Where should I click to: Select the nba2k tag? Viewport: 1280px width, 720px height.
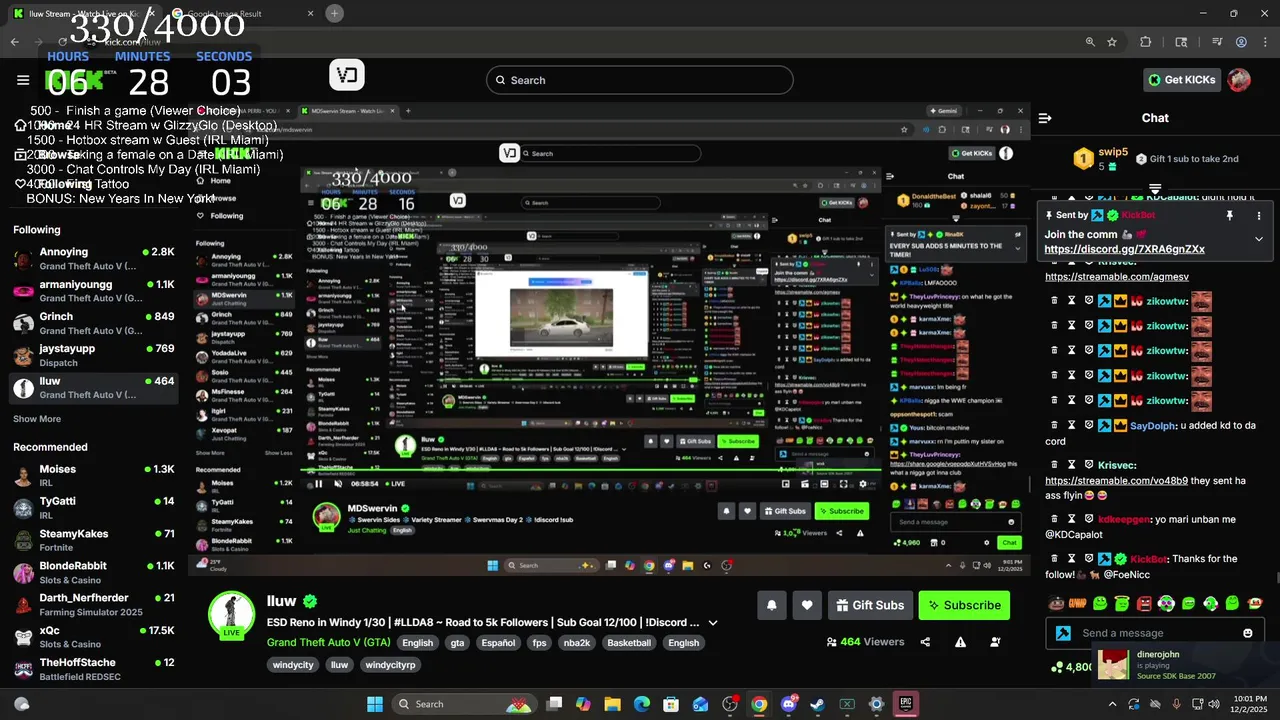coord(577,643)
